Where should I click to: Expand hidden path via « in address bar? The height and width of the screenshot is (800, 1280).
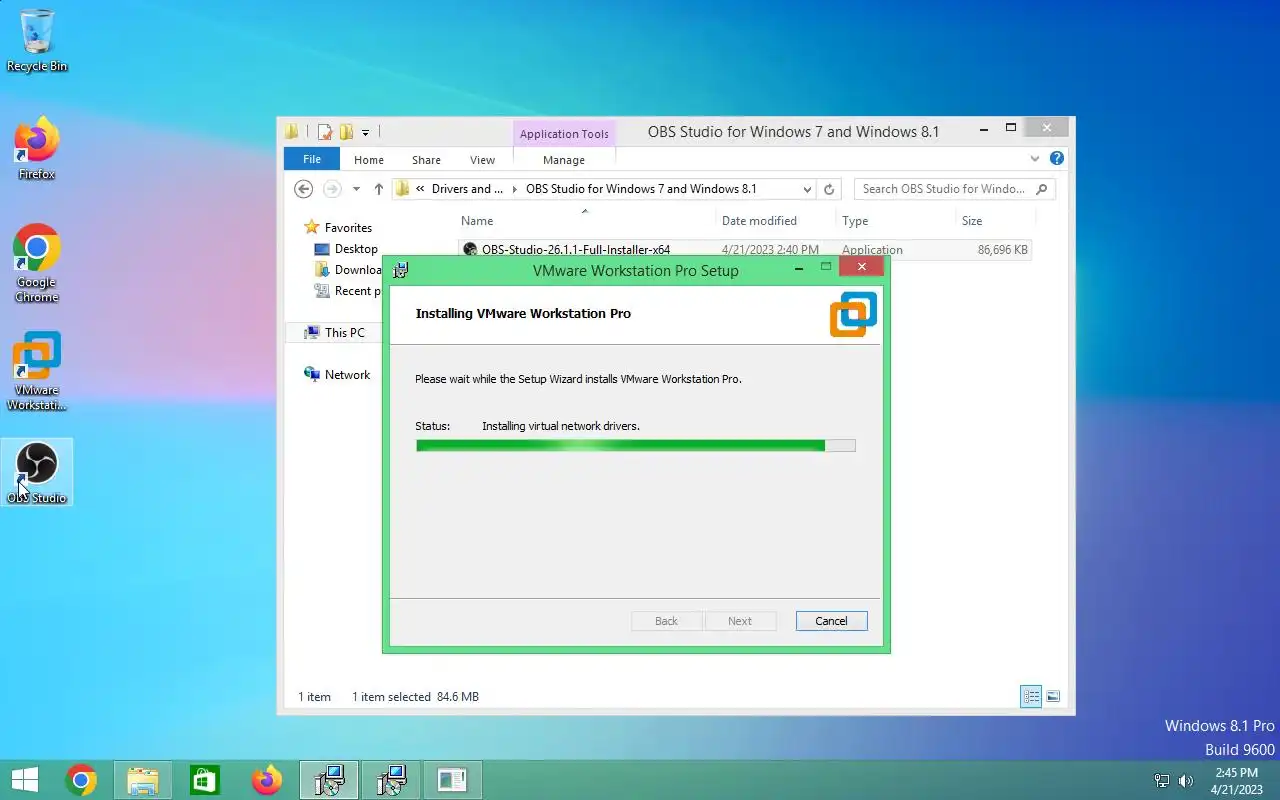tap(421, 189)
